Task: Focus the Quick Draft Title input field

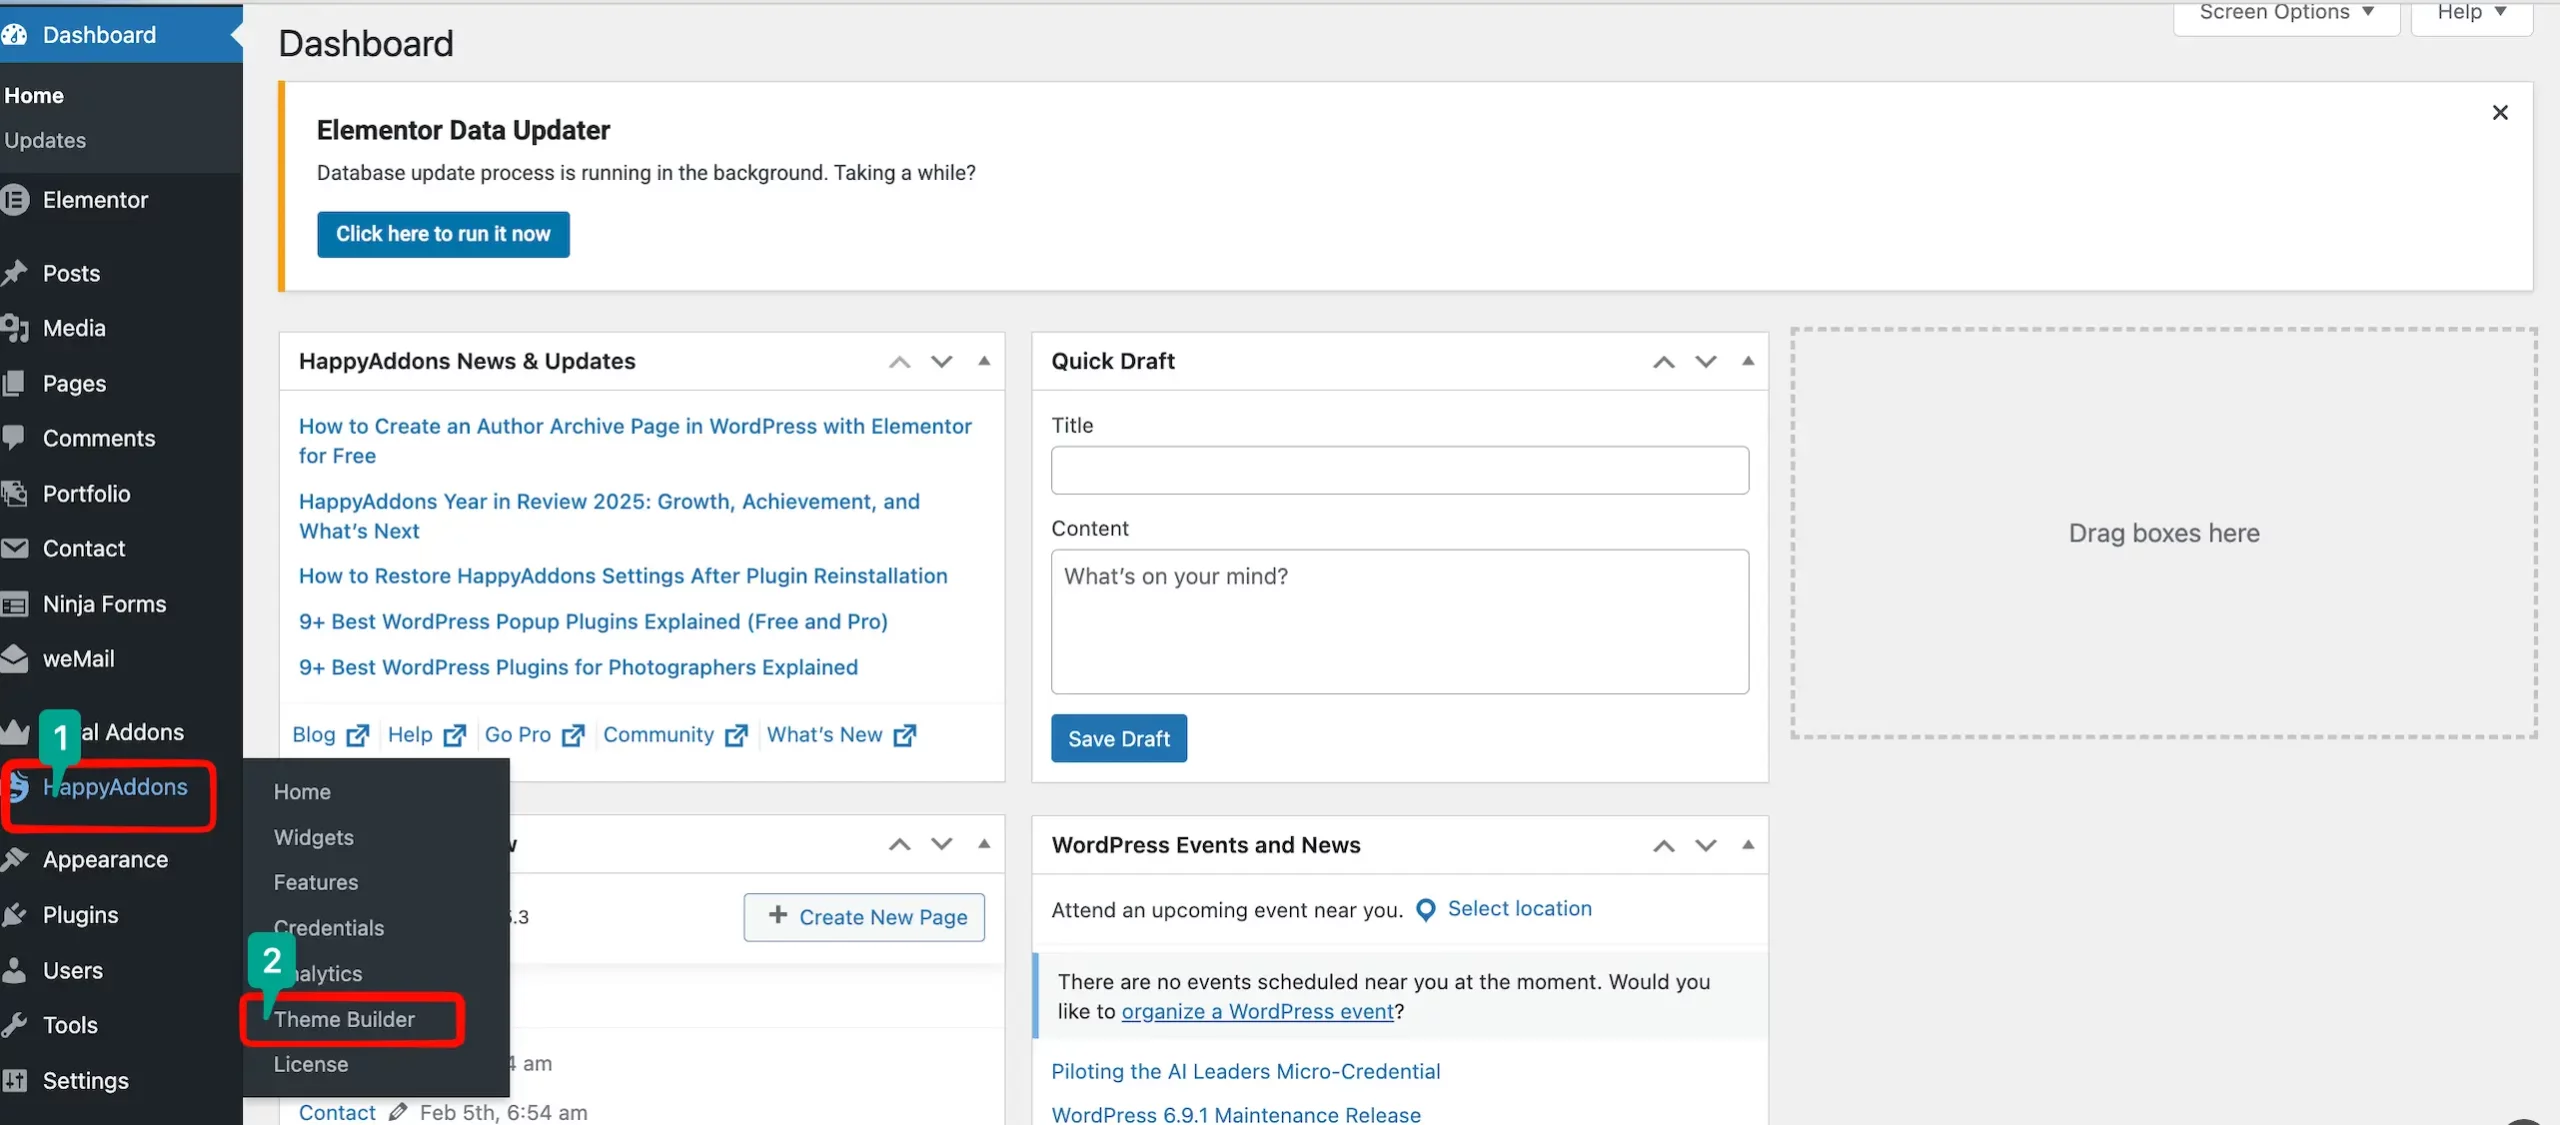Action: (x=1399, y=470)
